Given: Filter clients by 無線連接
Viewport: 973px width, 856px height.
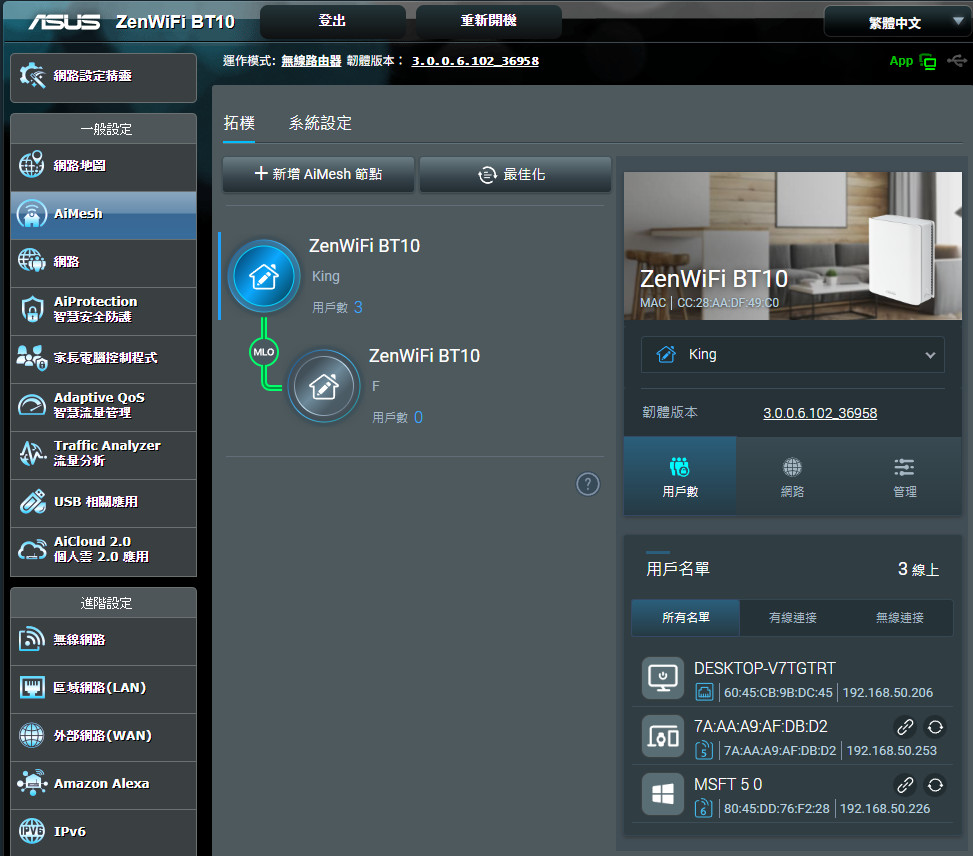Looking at the screenshot, I should click(x=899, y=618).
